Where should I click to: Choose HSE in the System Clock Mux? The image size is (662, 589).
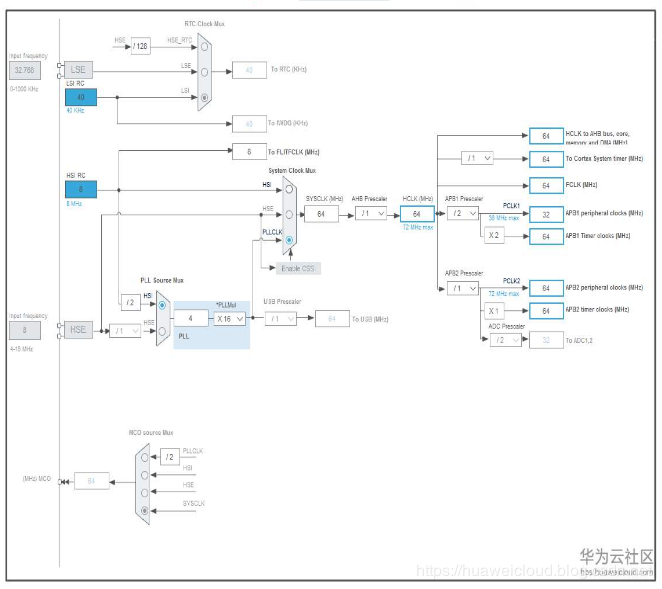tap(289, 214)
